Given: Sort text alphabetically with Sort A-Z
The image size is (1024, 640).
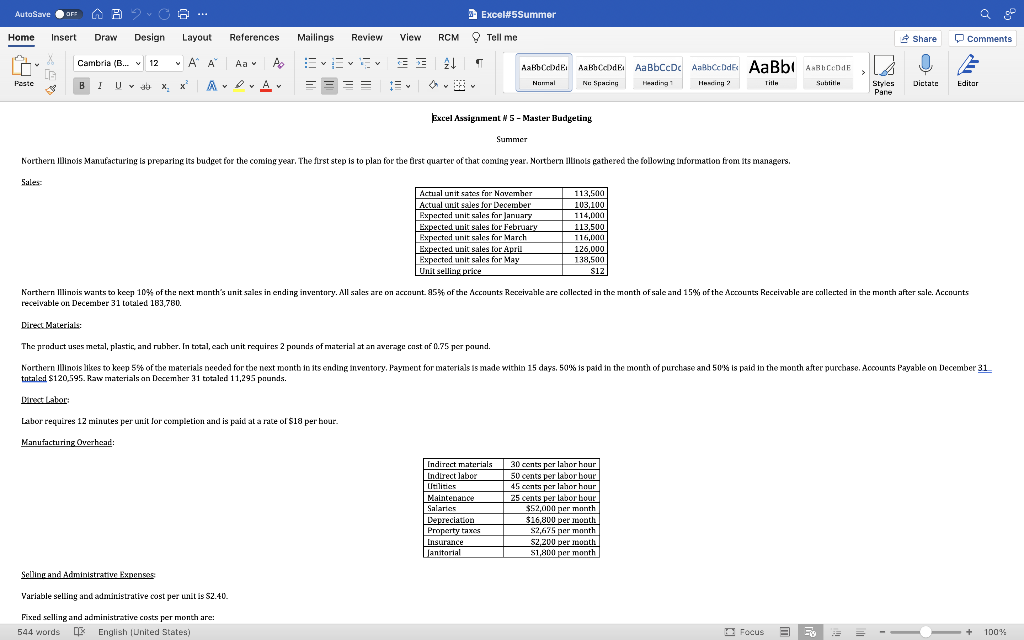Looking at the screenshot, I should (450, 63).
